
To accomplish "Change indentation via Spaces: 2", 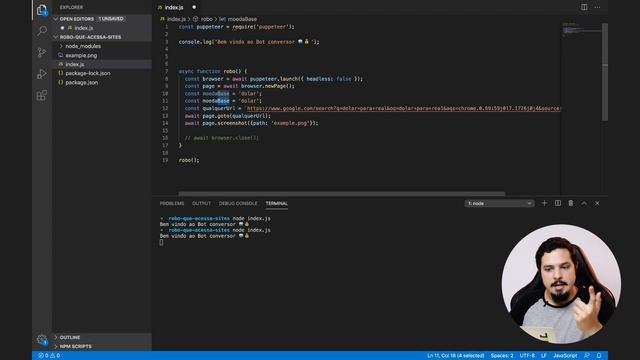I will [x=502, y=356].
